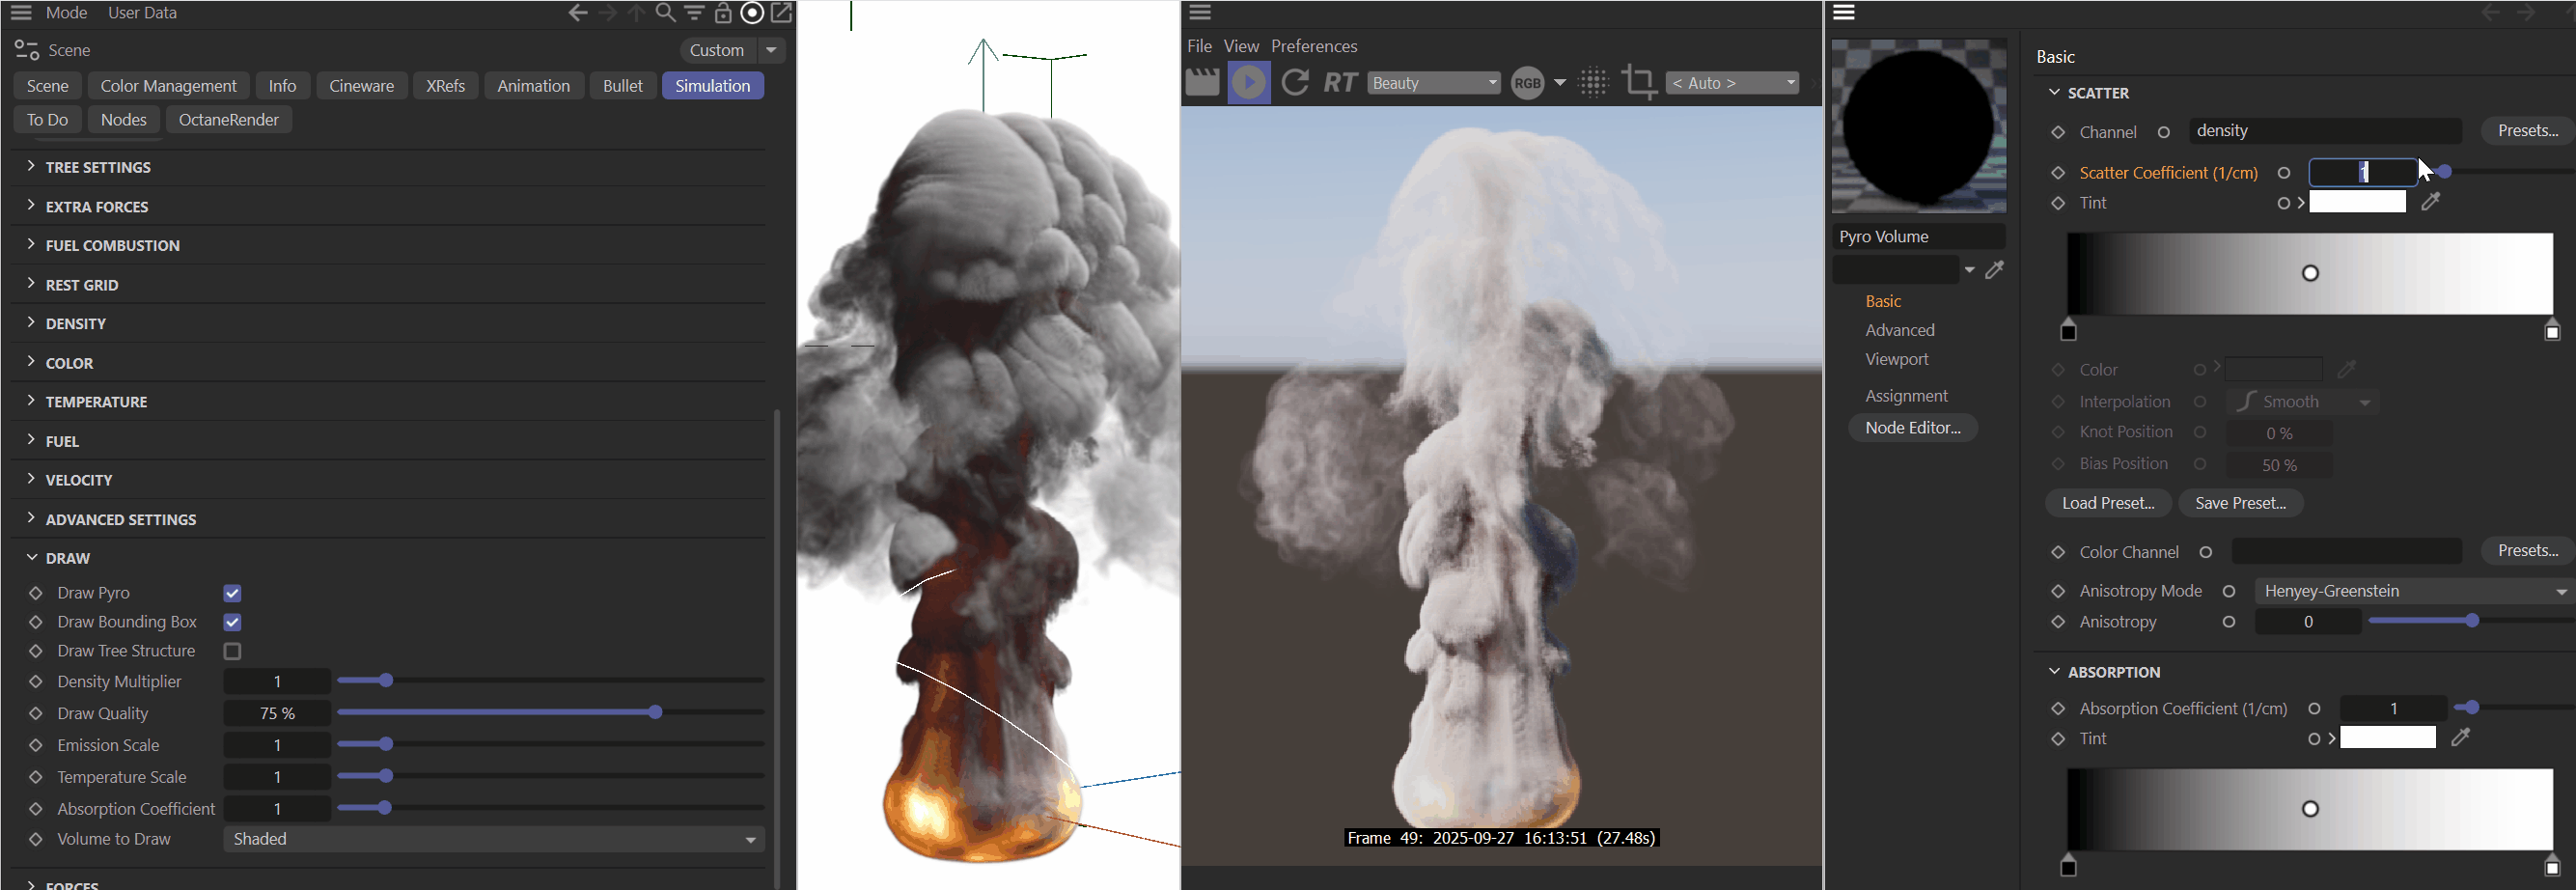Screen dimensions: 2576x890
Task: Click the Node Editor... button
Action: click(1912, 428)
